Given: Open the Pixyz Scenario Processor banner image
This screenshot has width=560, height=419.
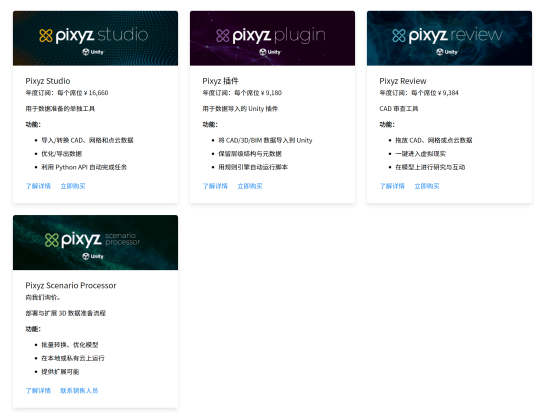Looking at the screenshot, I should pyautogui.click(x=95, y=243).
